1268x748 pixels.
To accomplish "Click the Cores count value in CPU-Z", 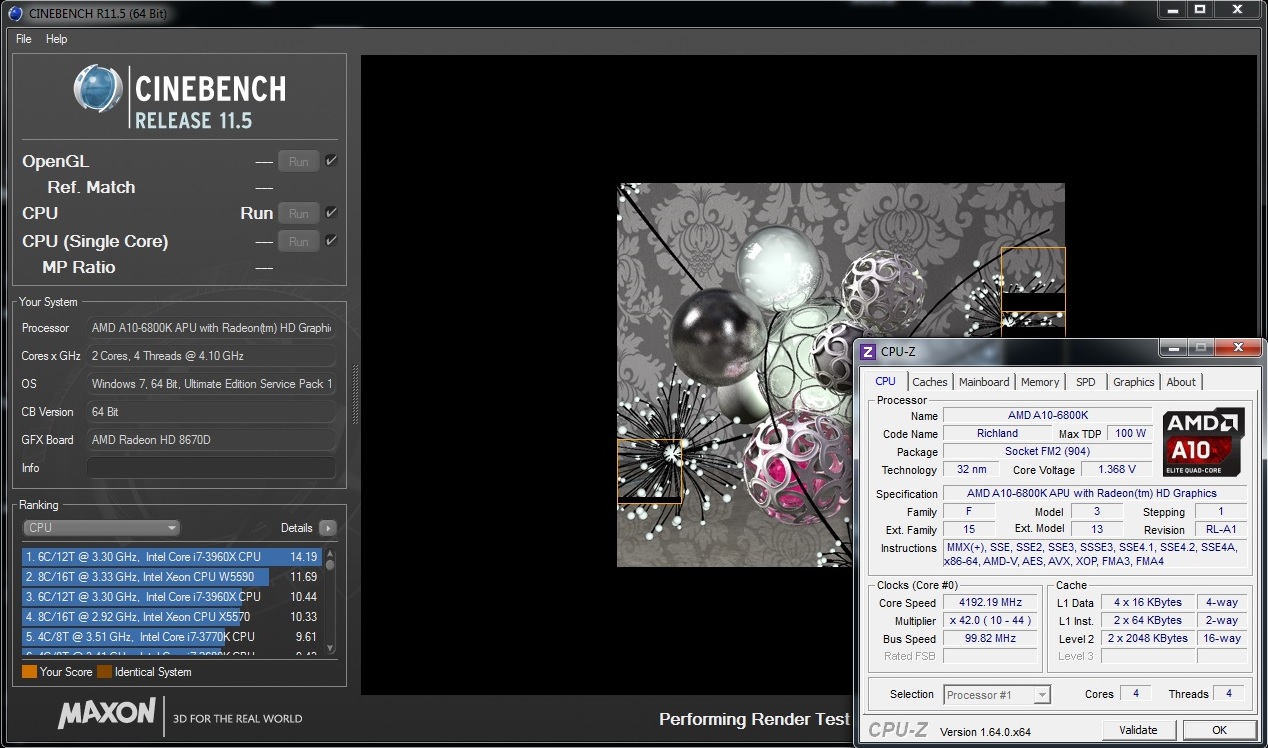I will click(1135, 693).
